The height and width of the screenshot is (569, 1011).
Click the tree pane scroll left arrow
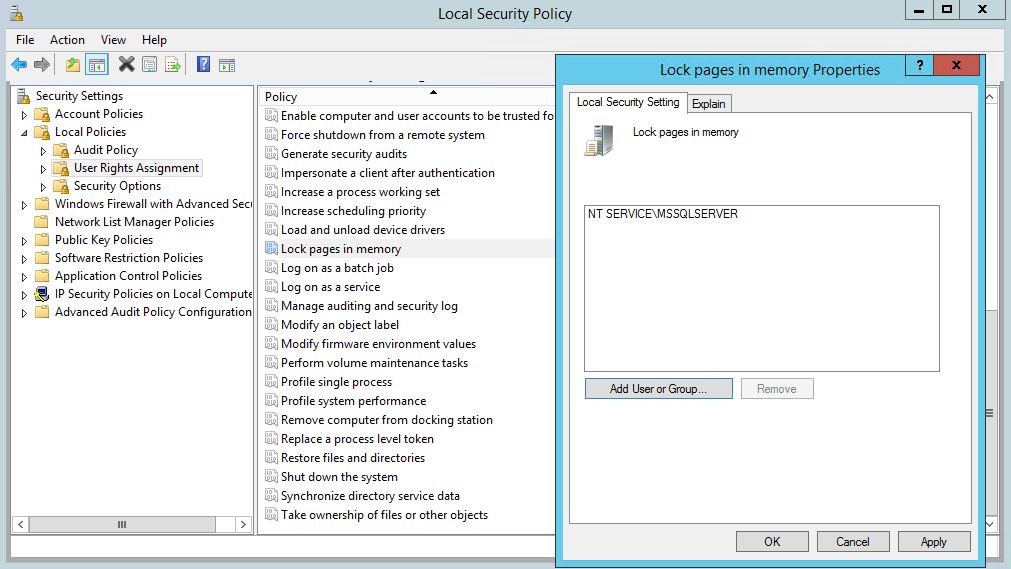[21, 524]
